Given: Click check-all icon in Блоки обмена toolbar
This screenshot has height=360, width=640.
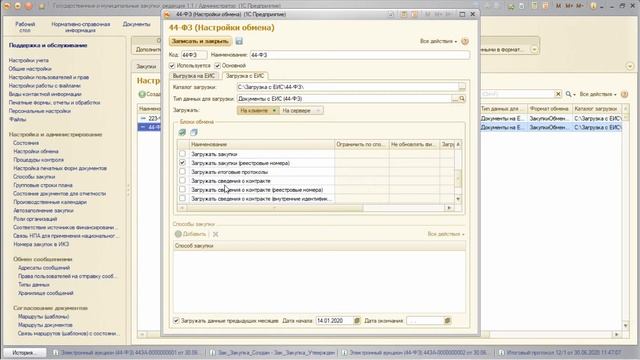Looking at the screenshot, I should (x=182, y=132).
